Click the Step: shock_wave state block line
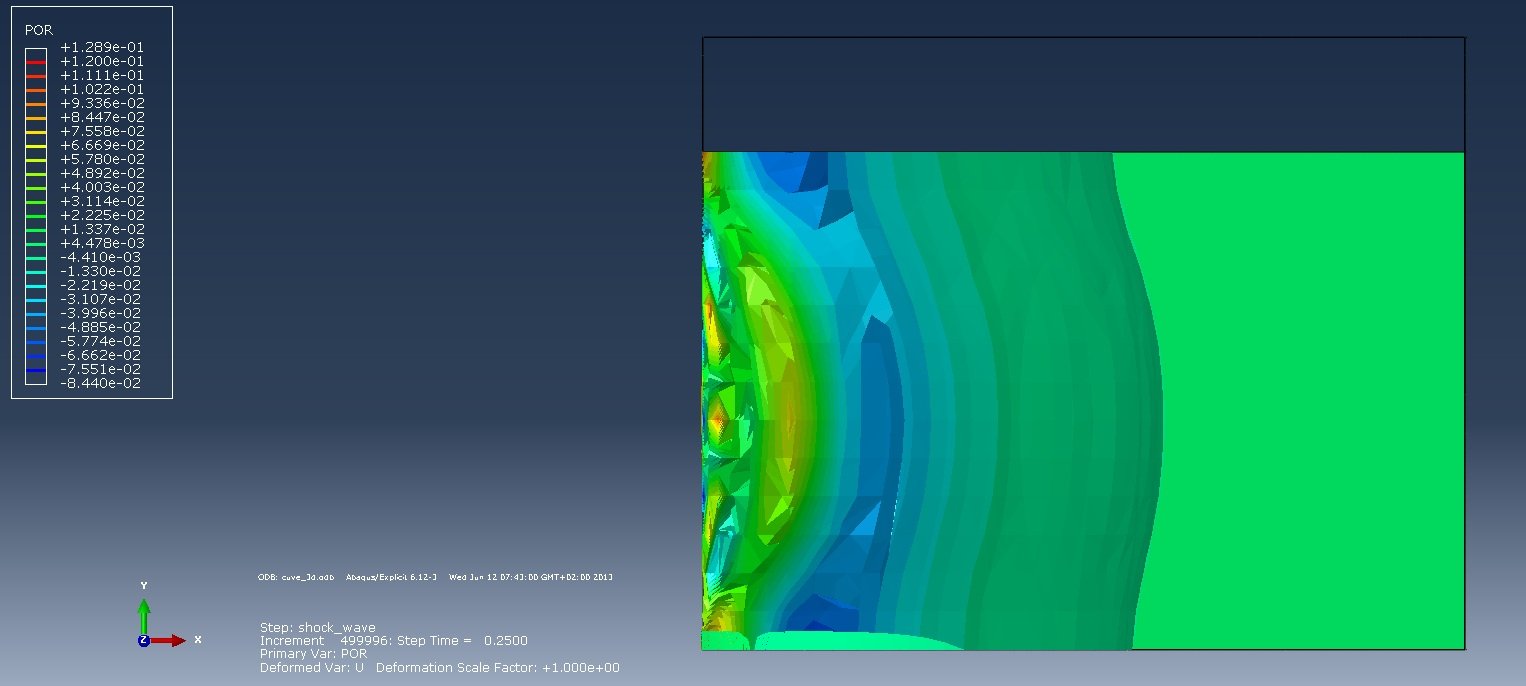Viewport: 1526px width, 686px height. pyautogui.click(x=317, y=628)
